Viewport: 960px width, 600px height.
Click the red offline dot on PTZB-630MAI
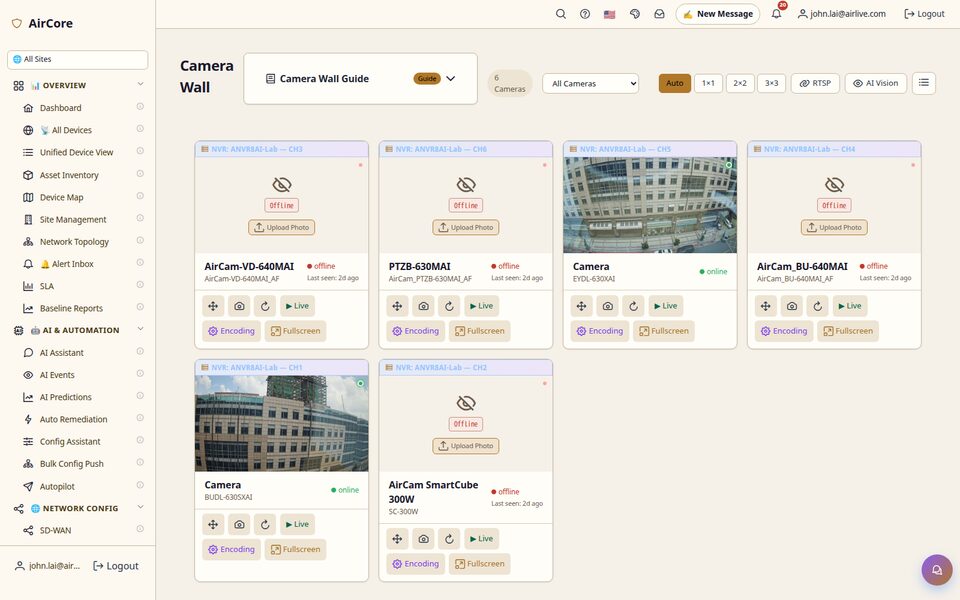tap(493, 266)
